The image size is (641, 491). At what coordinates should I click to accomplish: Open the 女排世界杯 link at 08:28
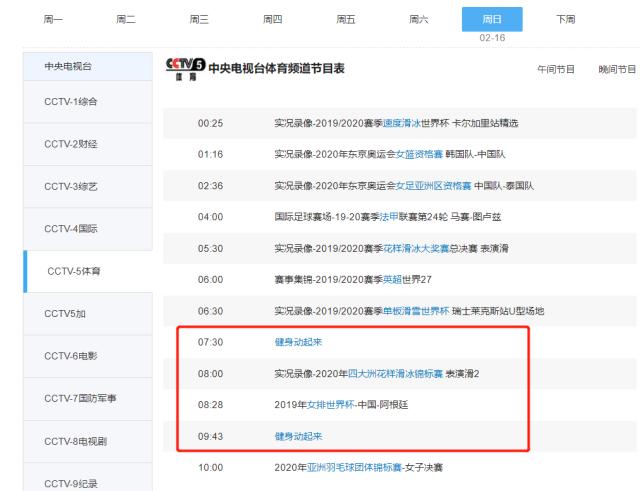(x=331, y=405)
